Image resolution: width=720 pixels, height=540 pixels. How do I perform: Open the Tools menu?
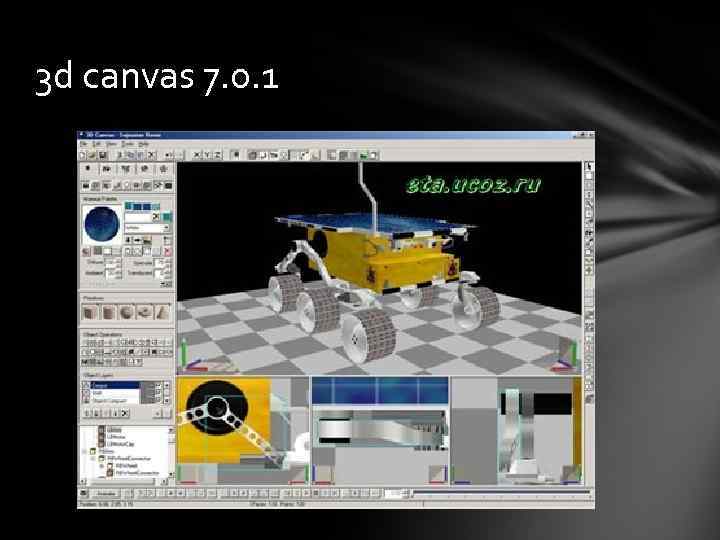click(128, 144)
